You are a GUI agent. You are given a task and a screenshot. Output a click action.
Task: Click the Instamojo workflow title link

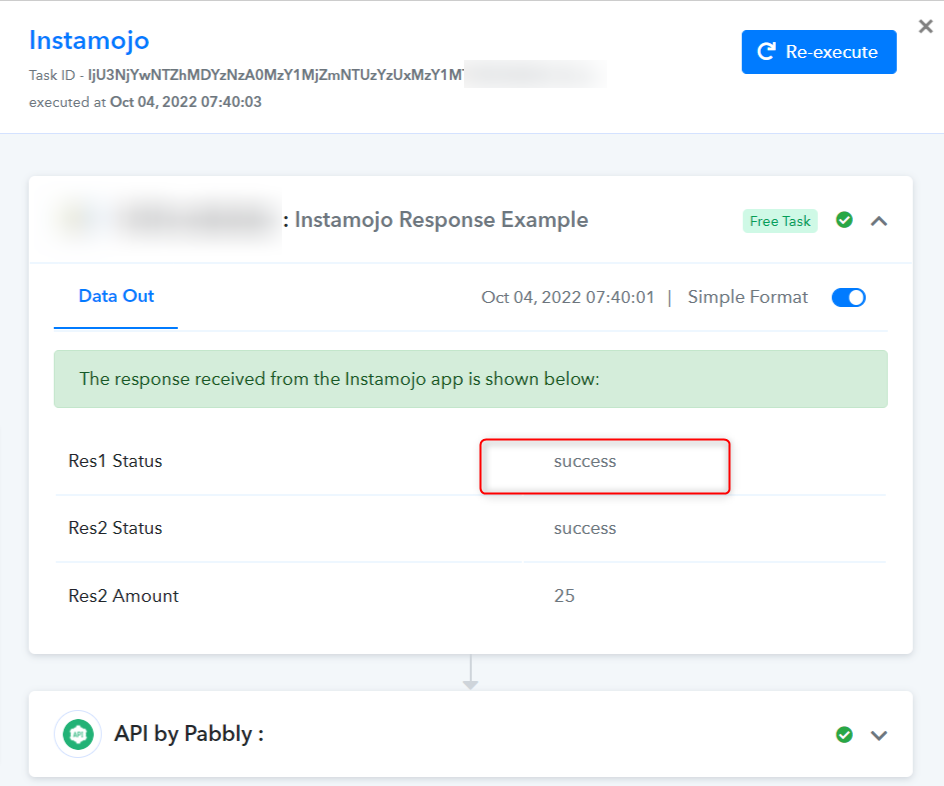click(89, 40)
